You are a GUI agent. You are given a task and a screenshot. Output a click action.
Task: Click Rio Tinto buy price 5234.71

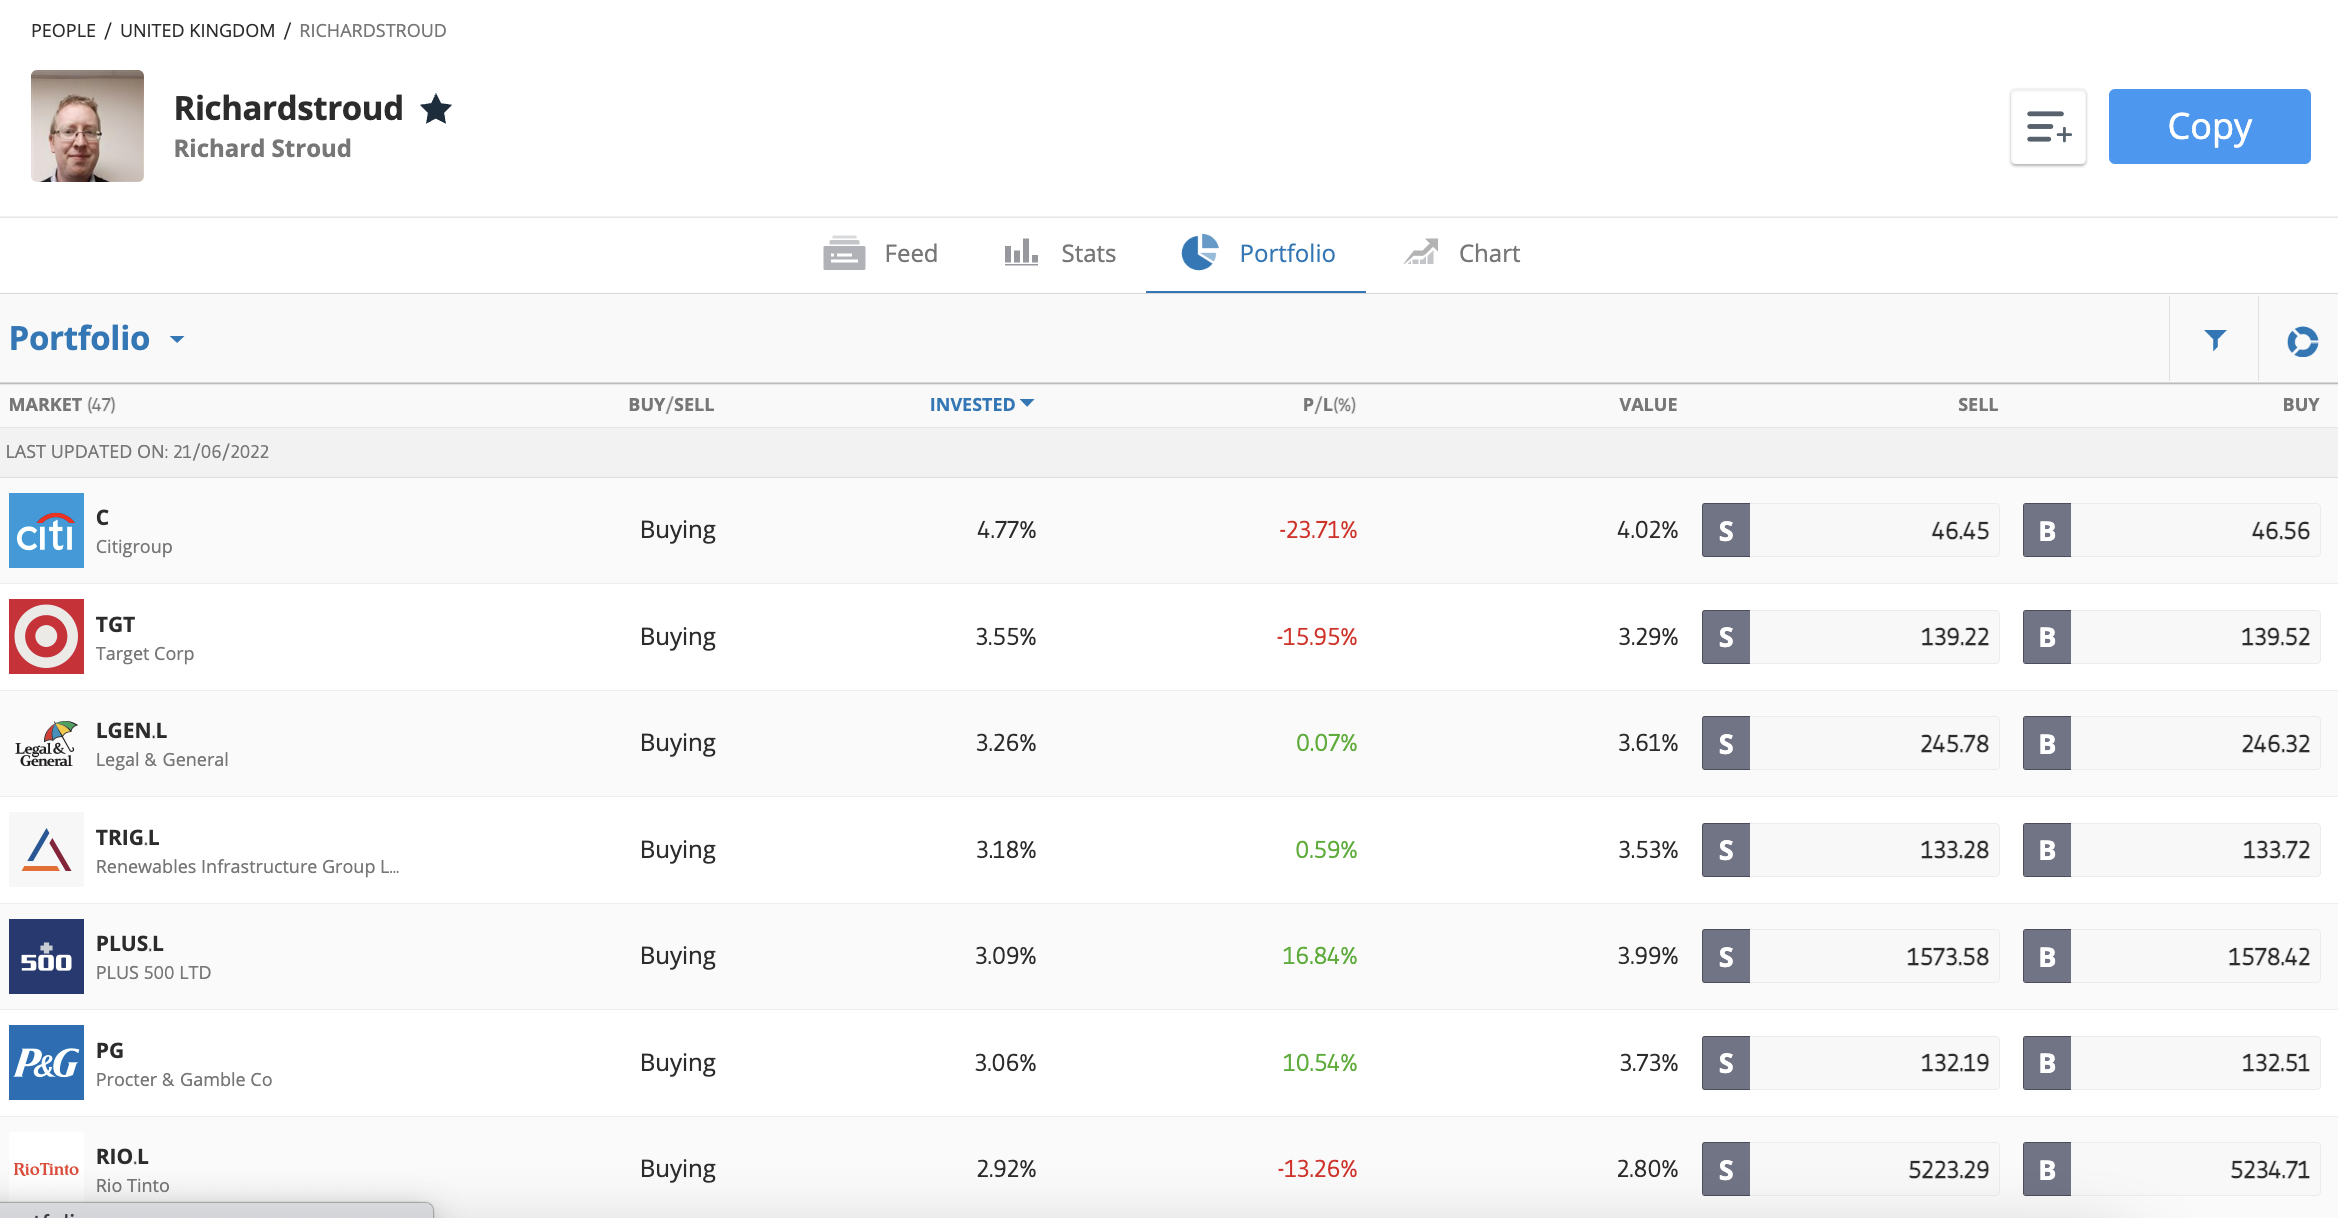pos(2269,1170)
